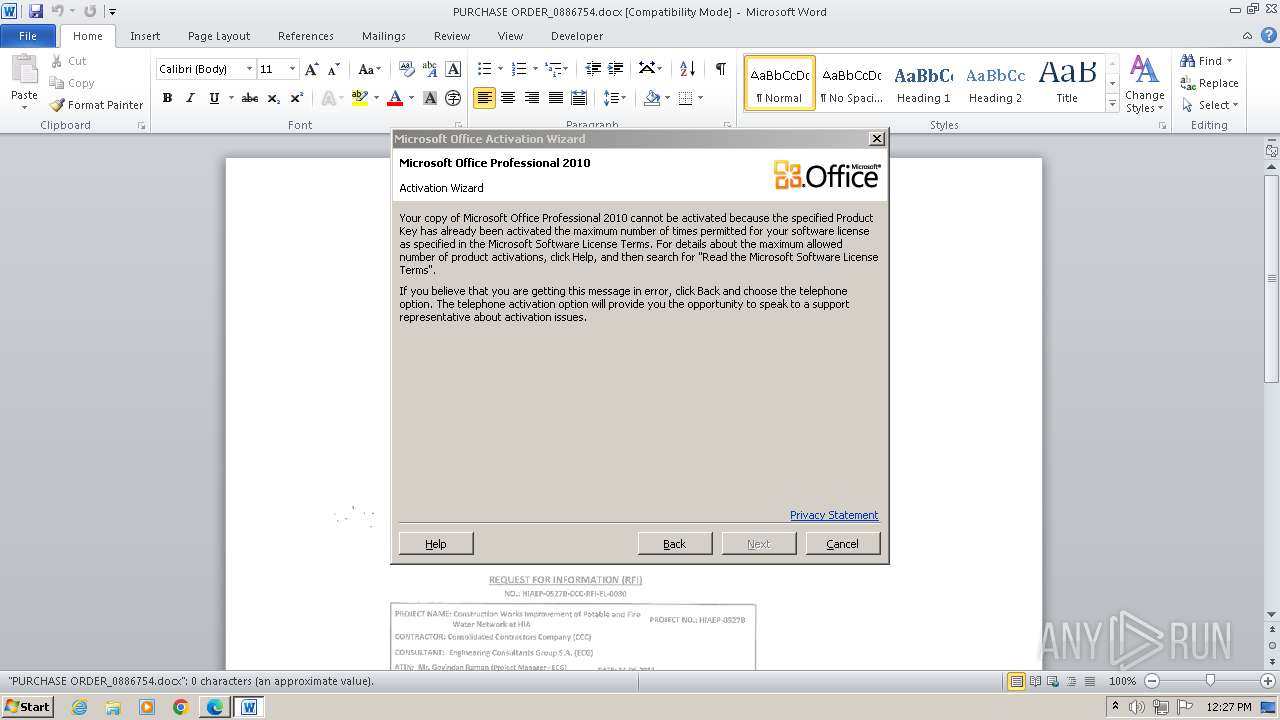Open Privacy Statement link
The image size is (1280, 720).
834,515
